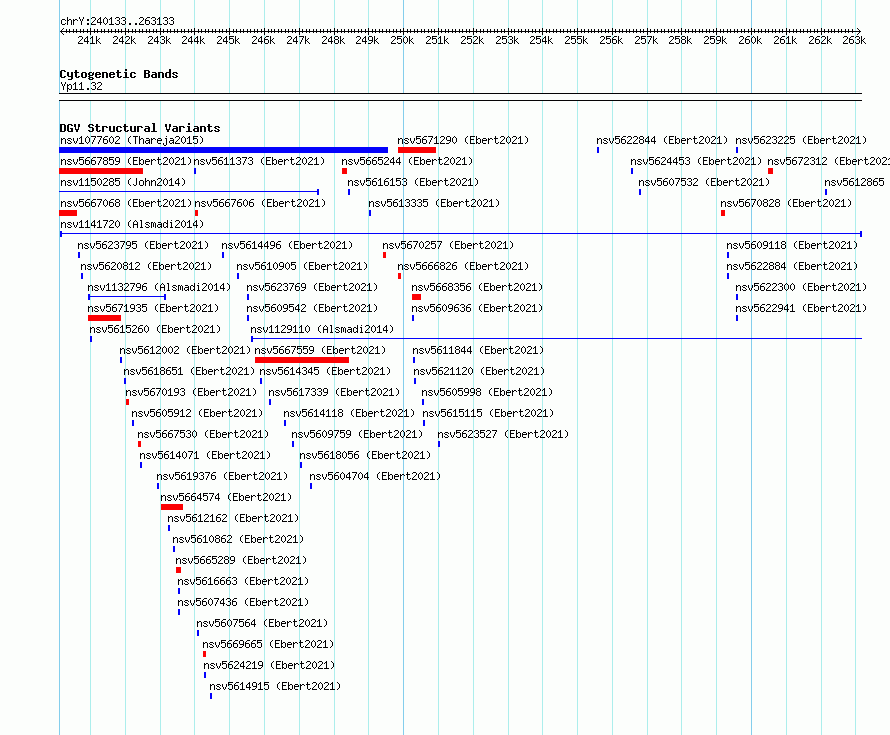Open nsv5611844 (Ebert2021) label

click(x=478, y=350)
